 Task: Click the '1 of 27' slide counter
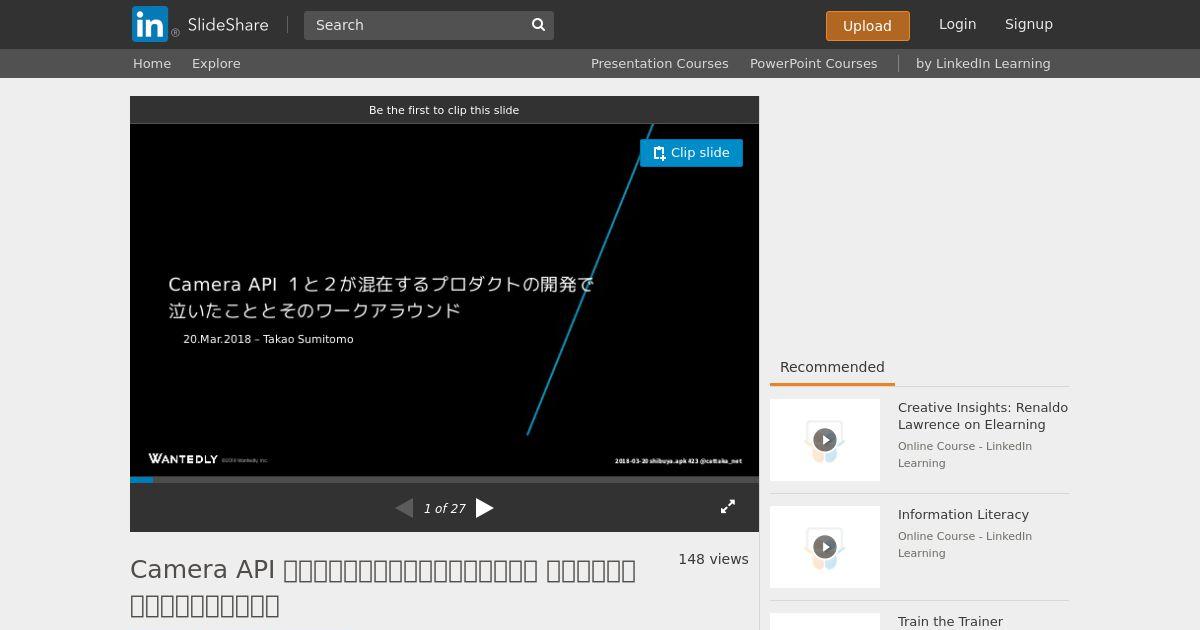(444, 509)
